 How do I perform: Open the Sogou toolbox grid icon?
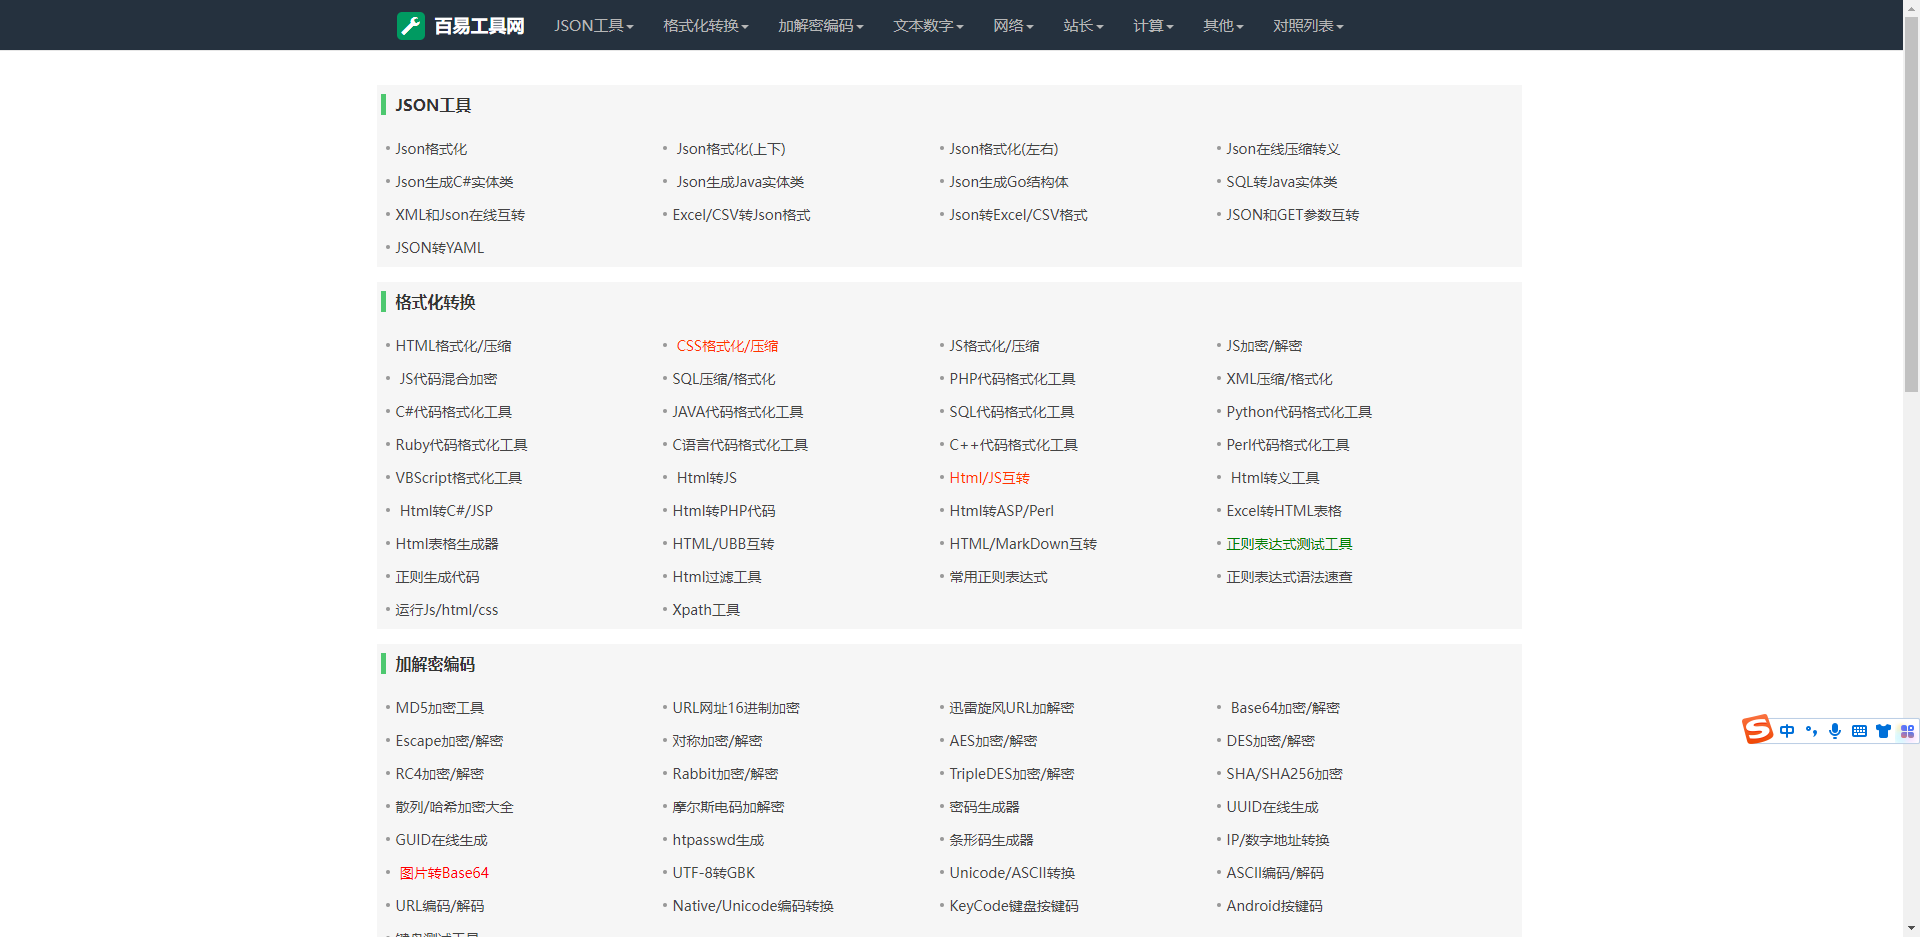1907,731
